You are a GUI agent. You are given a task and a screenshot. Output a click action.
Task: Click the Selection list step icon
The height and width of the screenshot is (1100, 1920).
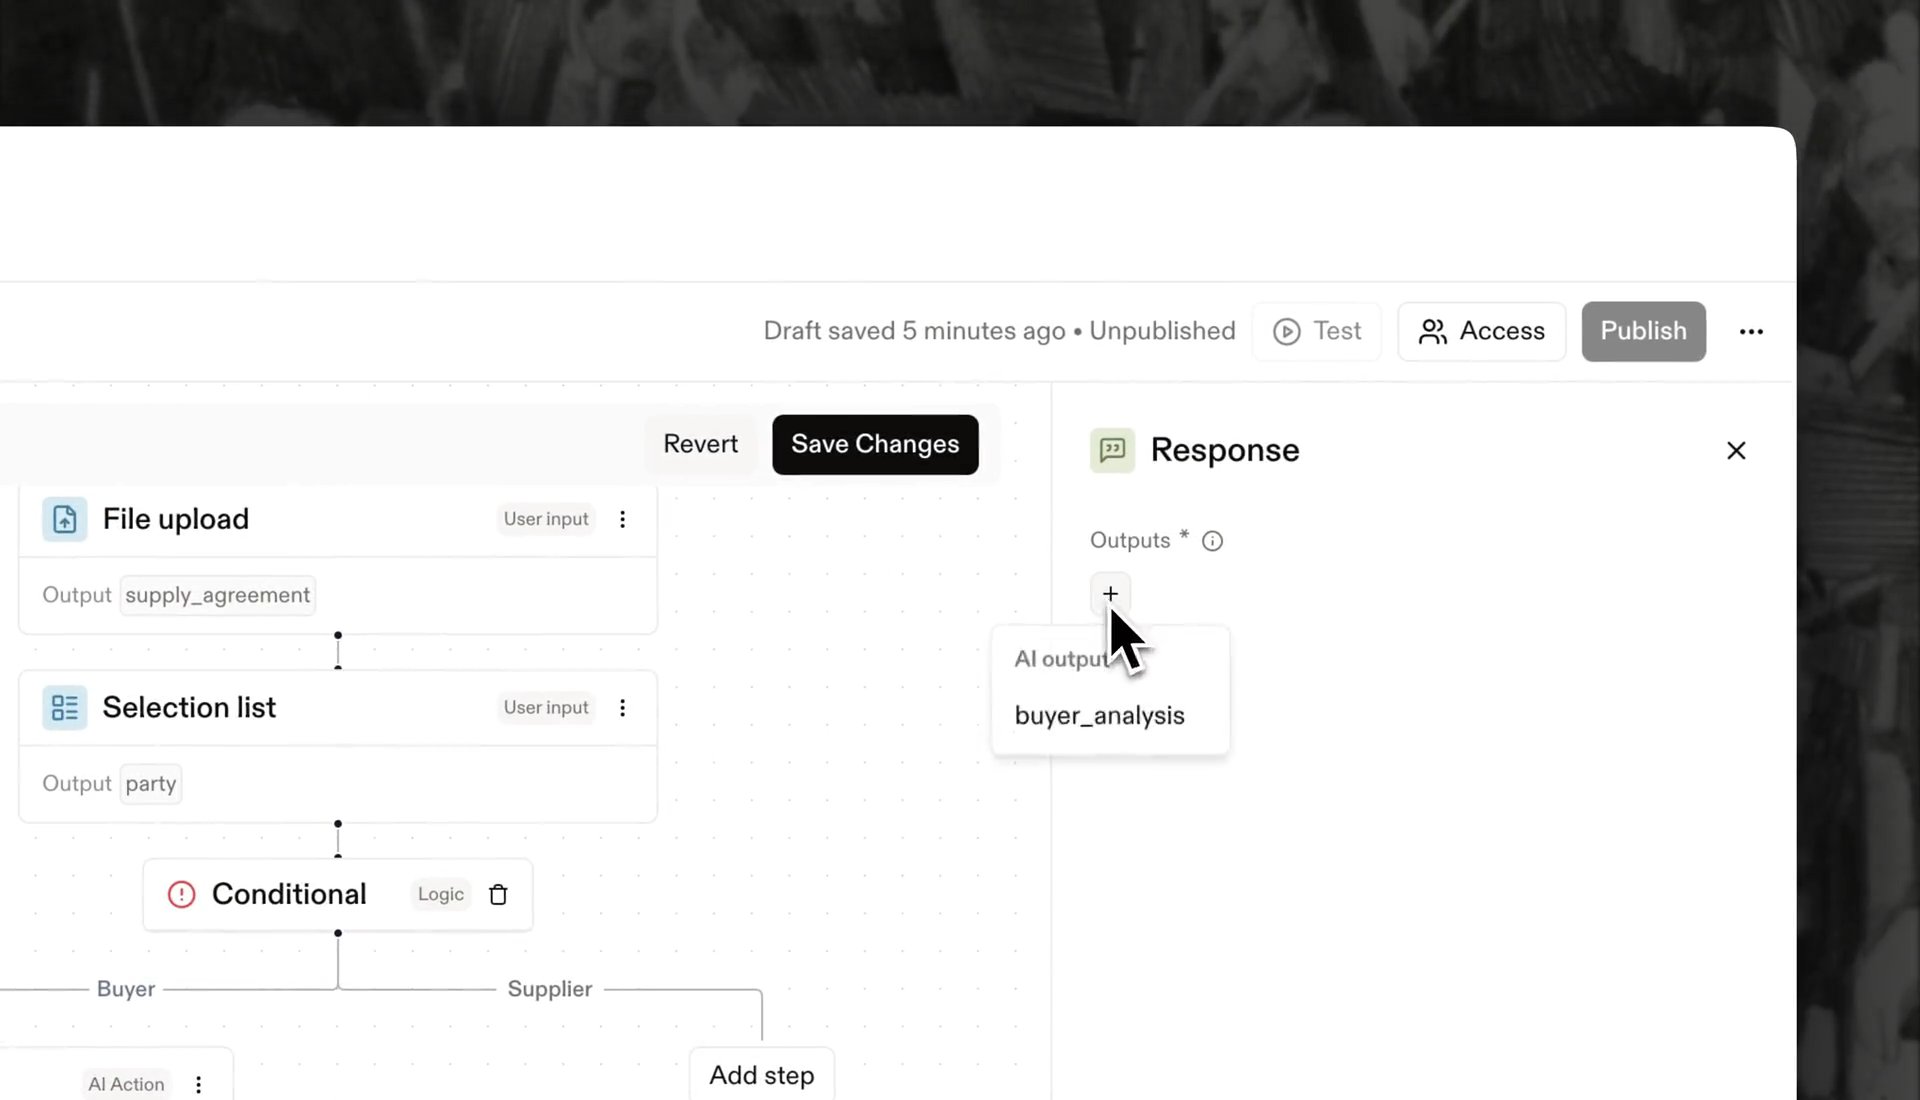[64, 707]
